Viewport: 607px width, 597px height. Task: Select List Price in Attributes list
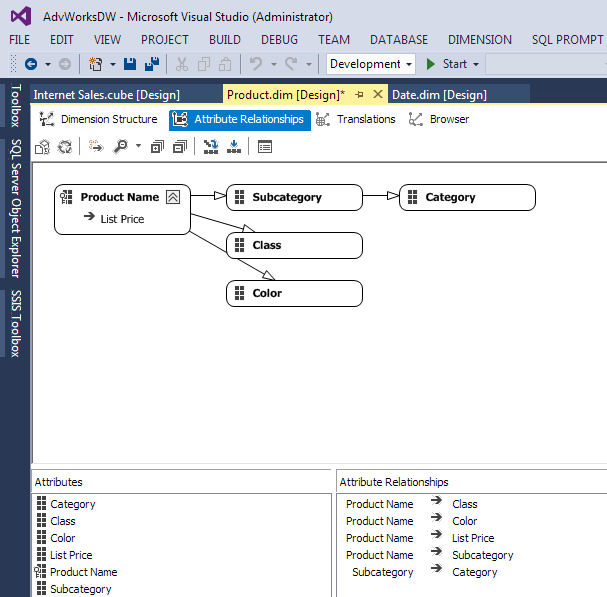tap(71, 555)
